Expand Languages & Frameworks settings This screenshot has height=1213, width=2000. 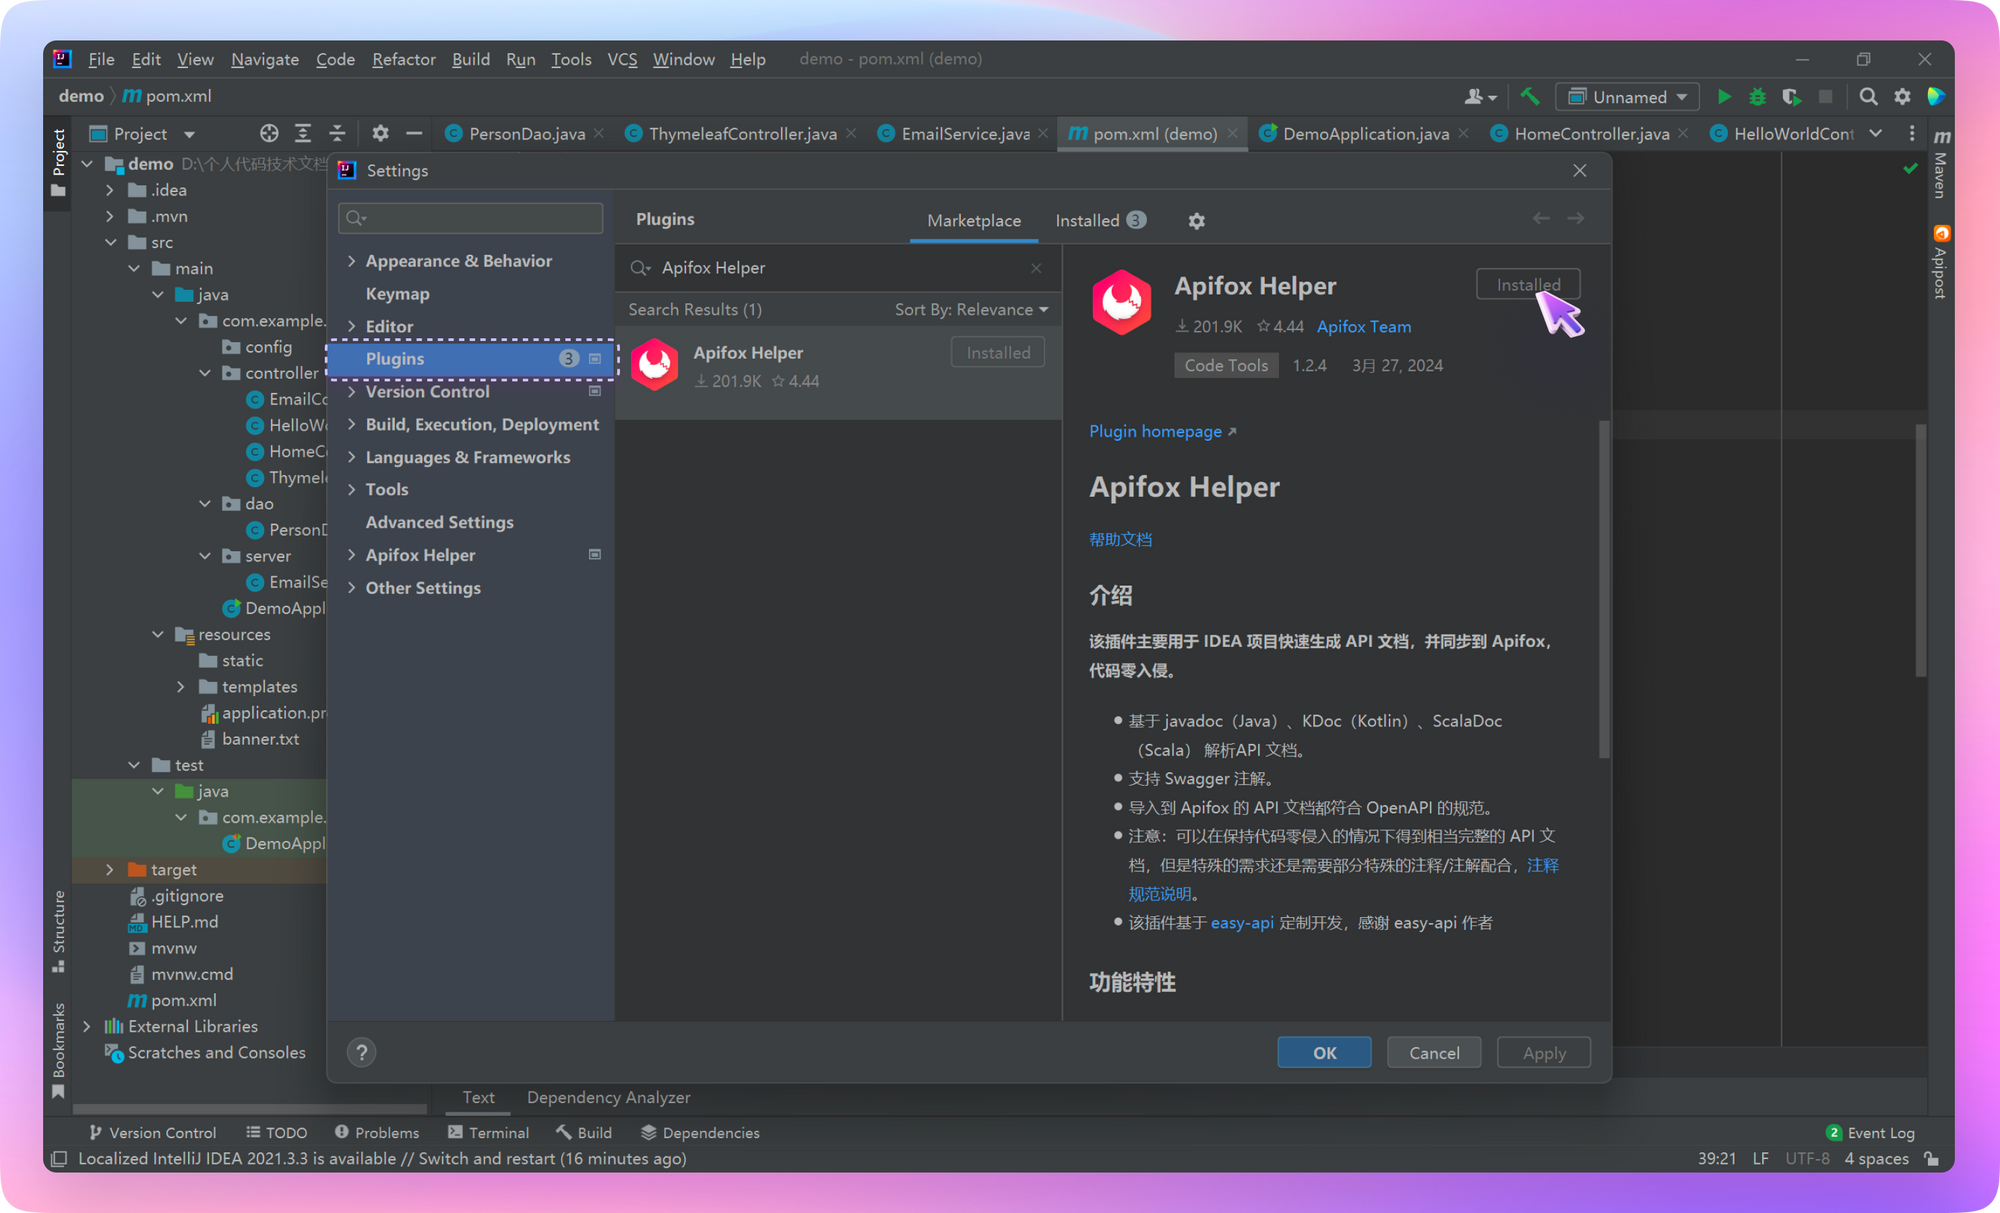click(352, 458)
